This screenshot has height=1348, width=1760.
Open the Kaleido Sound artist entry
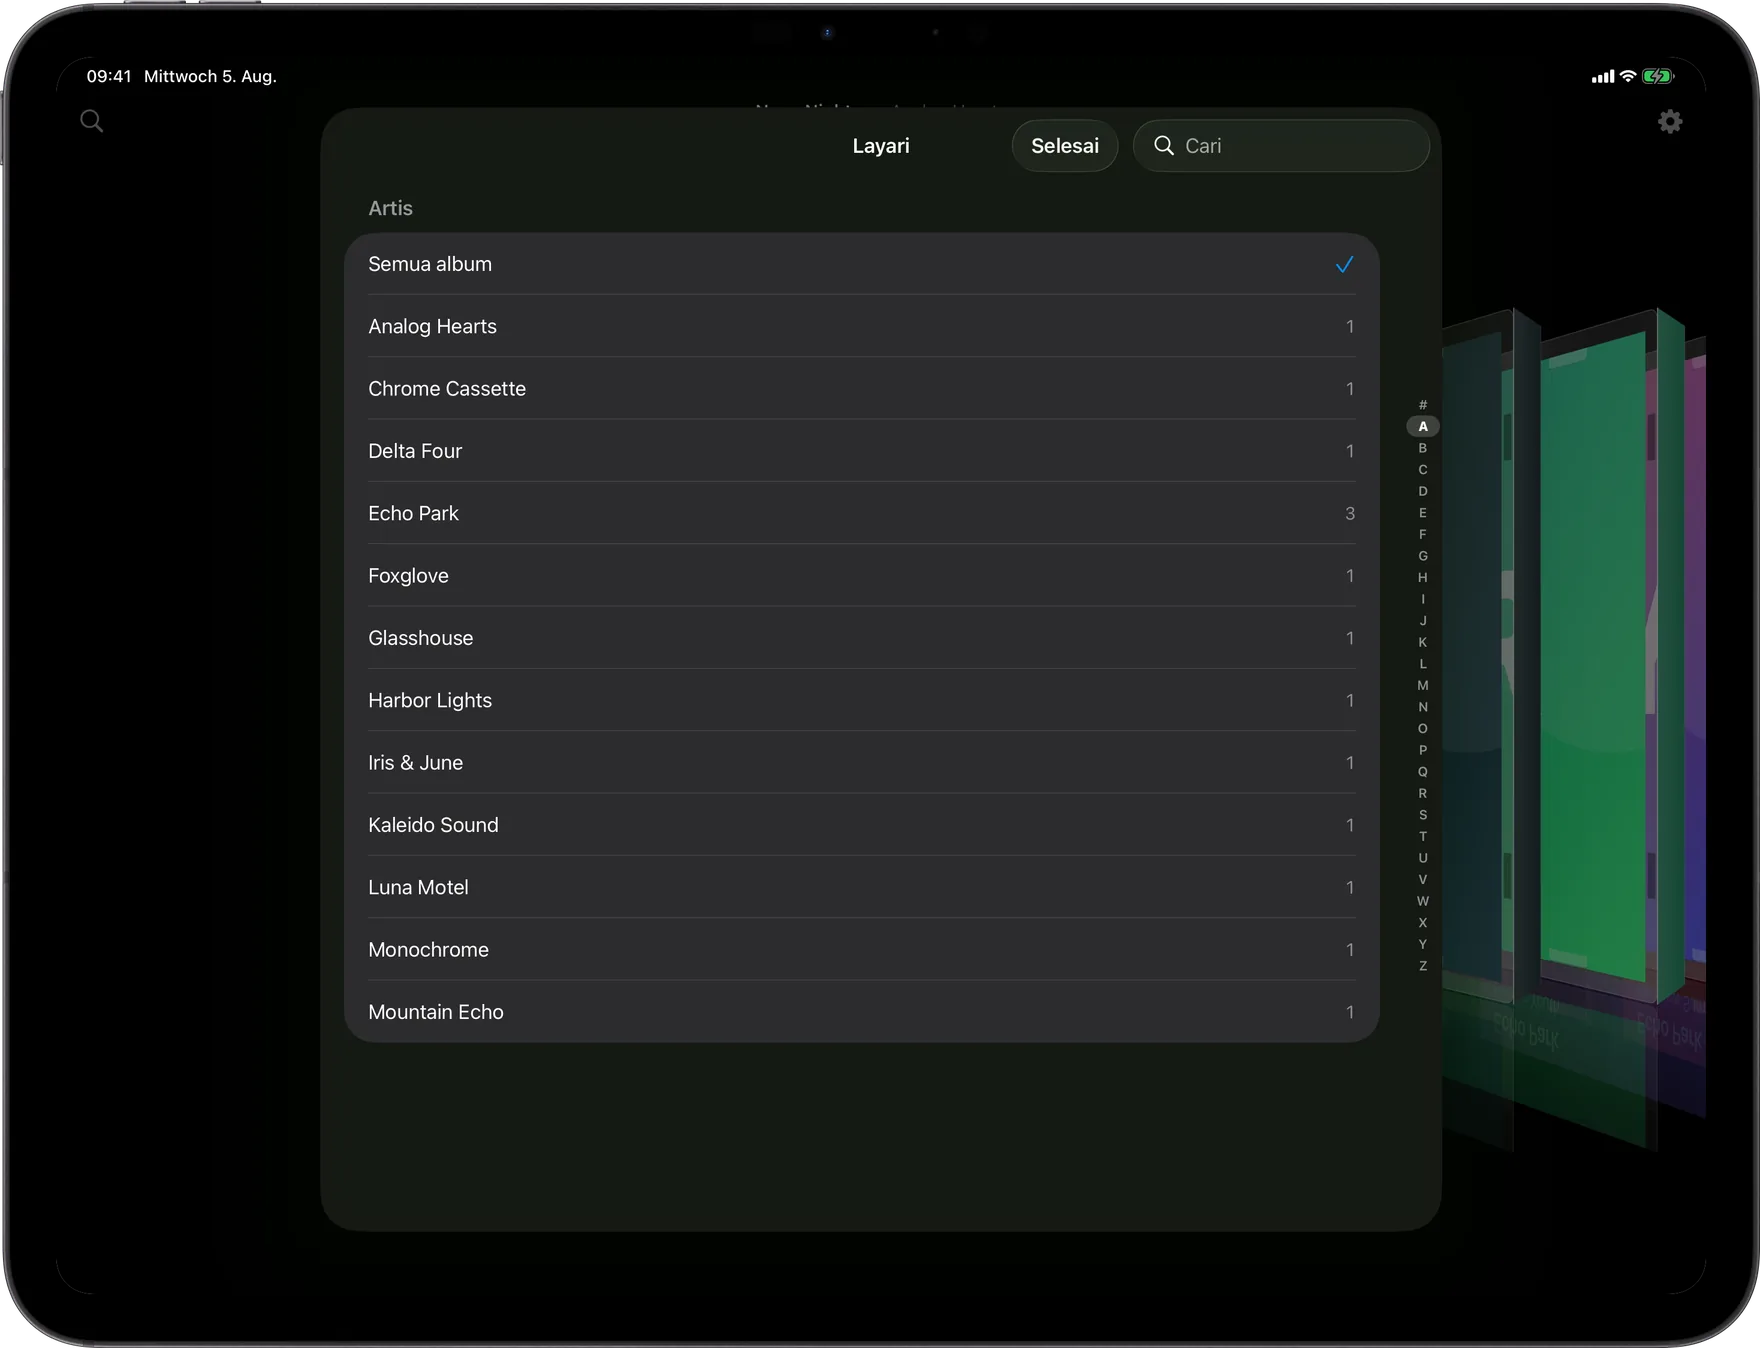pos(862,825)
